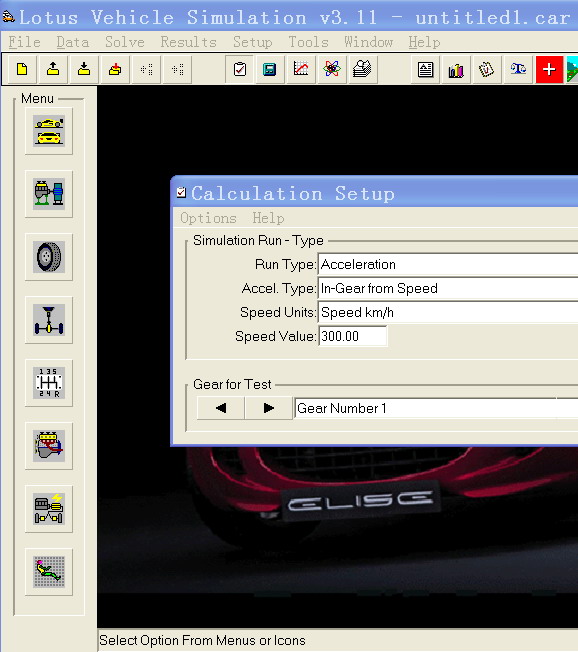The image size is (578, 652).
Task: Open the axle differential Menu icon
Action: [49, 320]
